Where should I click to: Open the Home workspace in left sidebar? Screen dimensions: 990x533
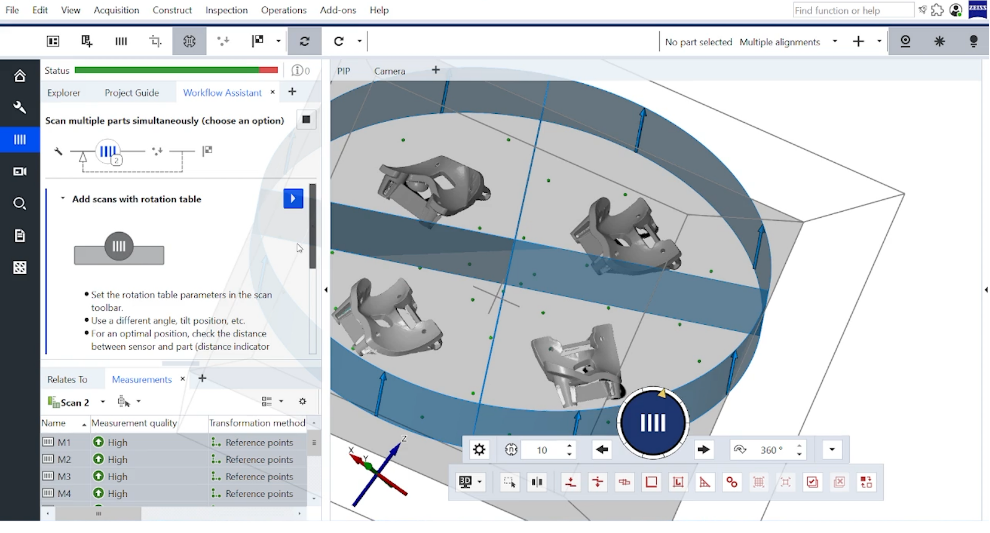pos(20,76)
